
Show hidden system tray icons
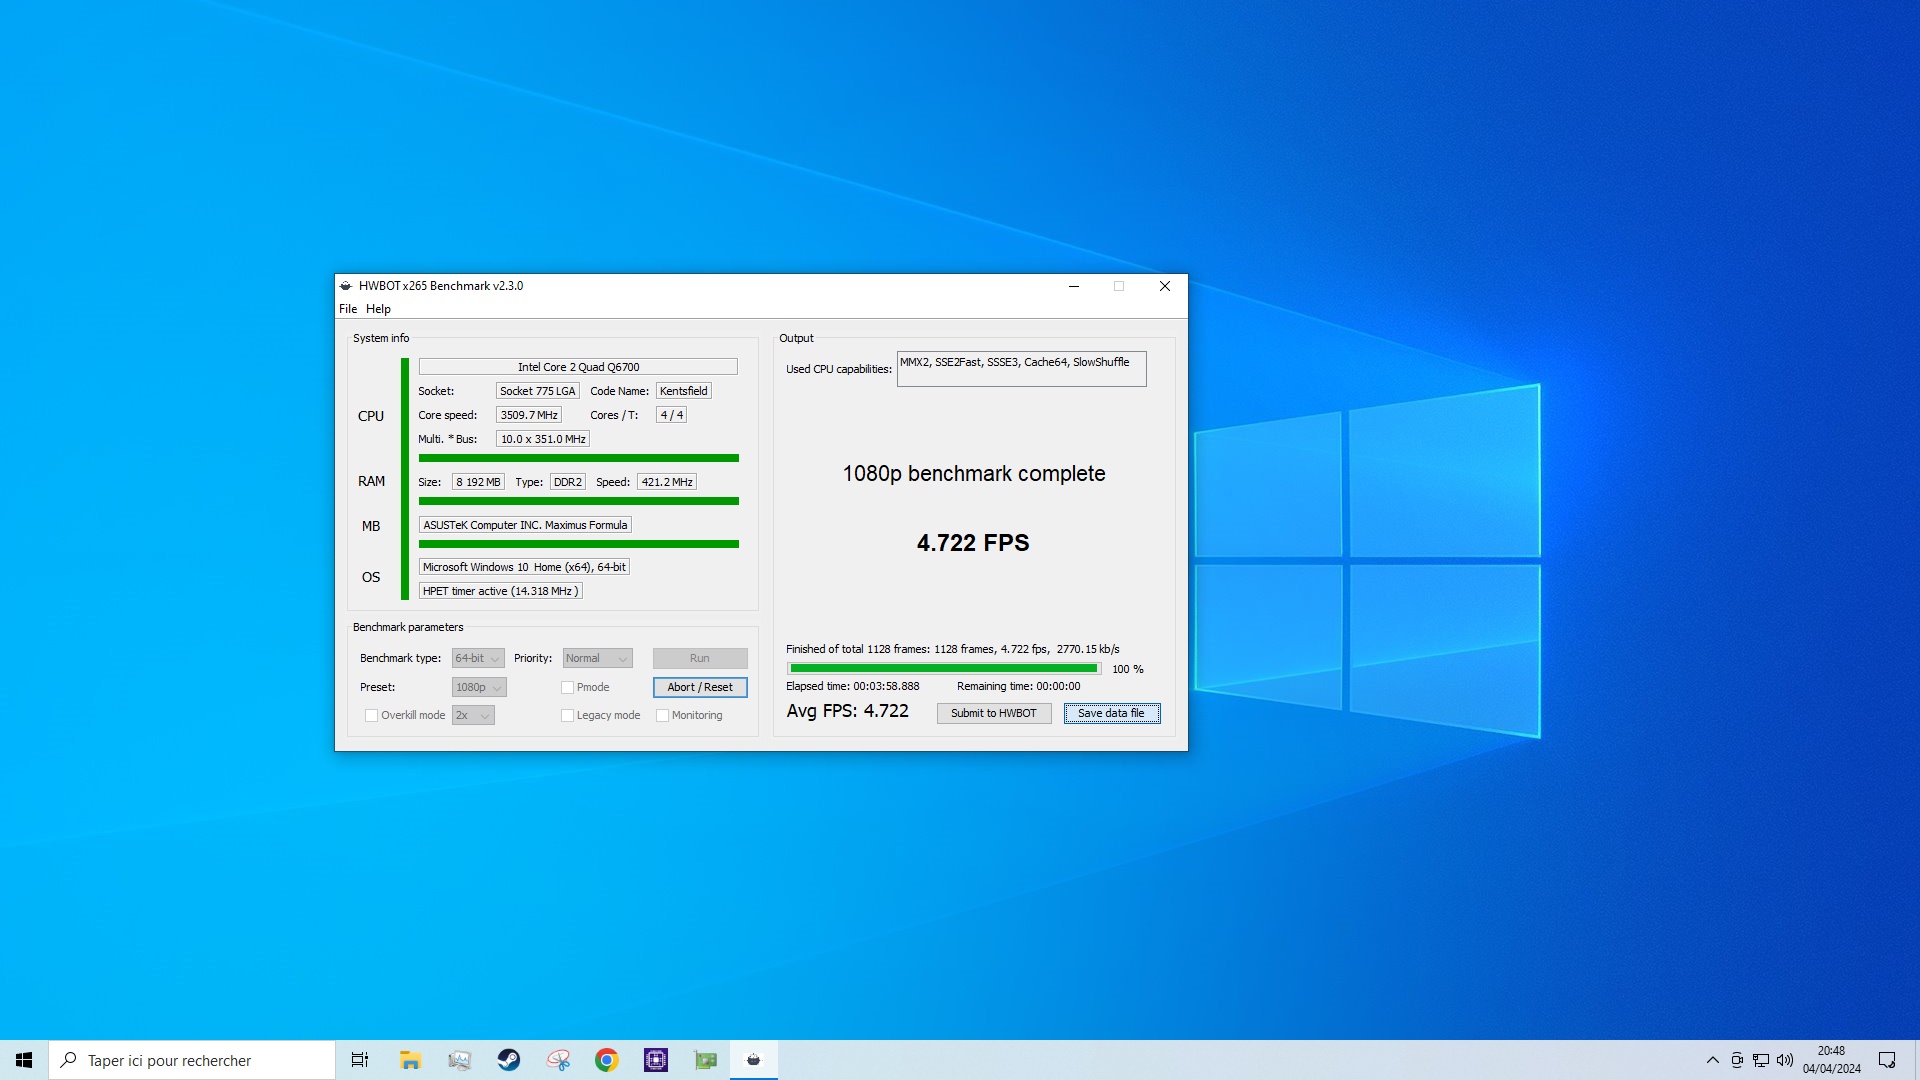(x=1713, y=1060)
